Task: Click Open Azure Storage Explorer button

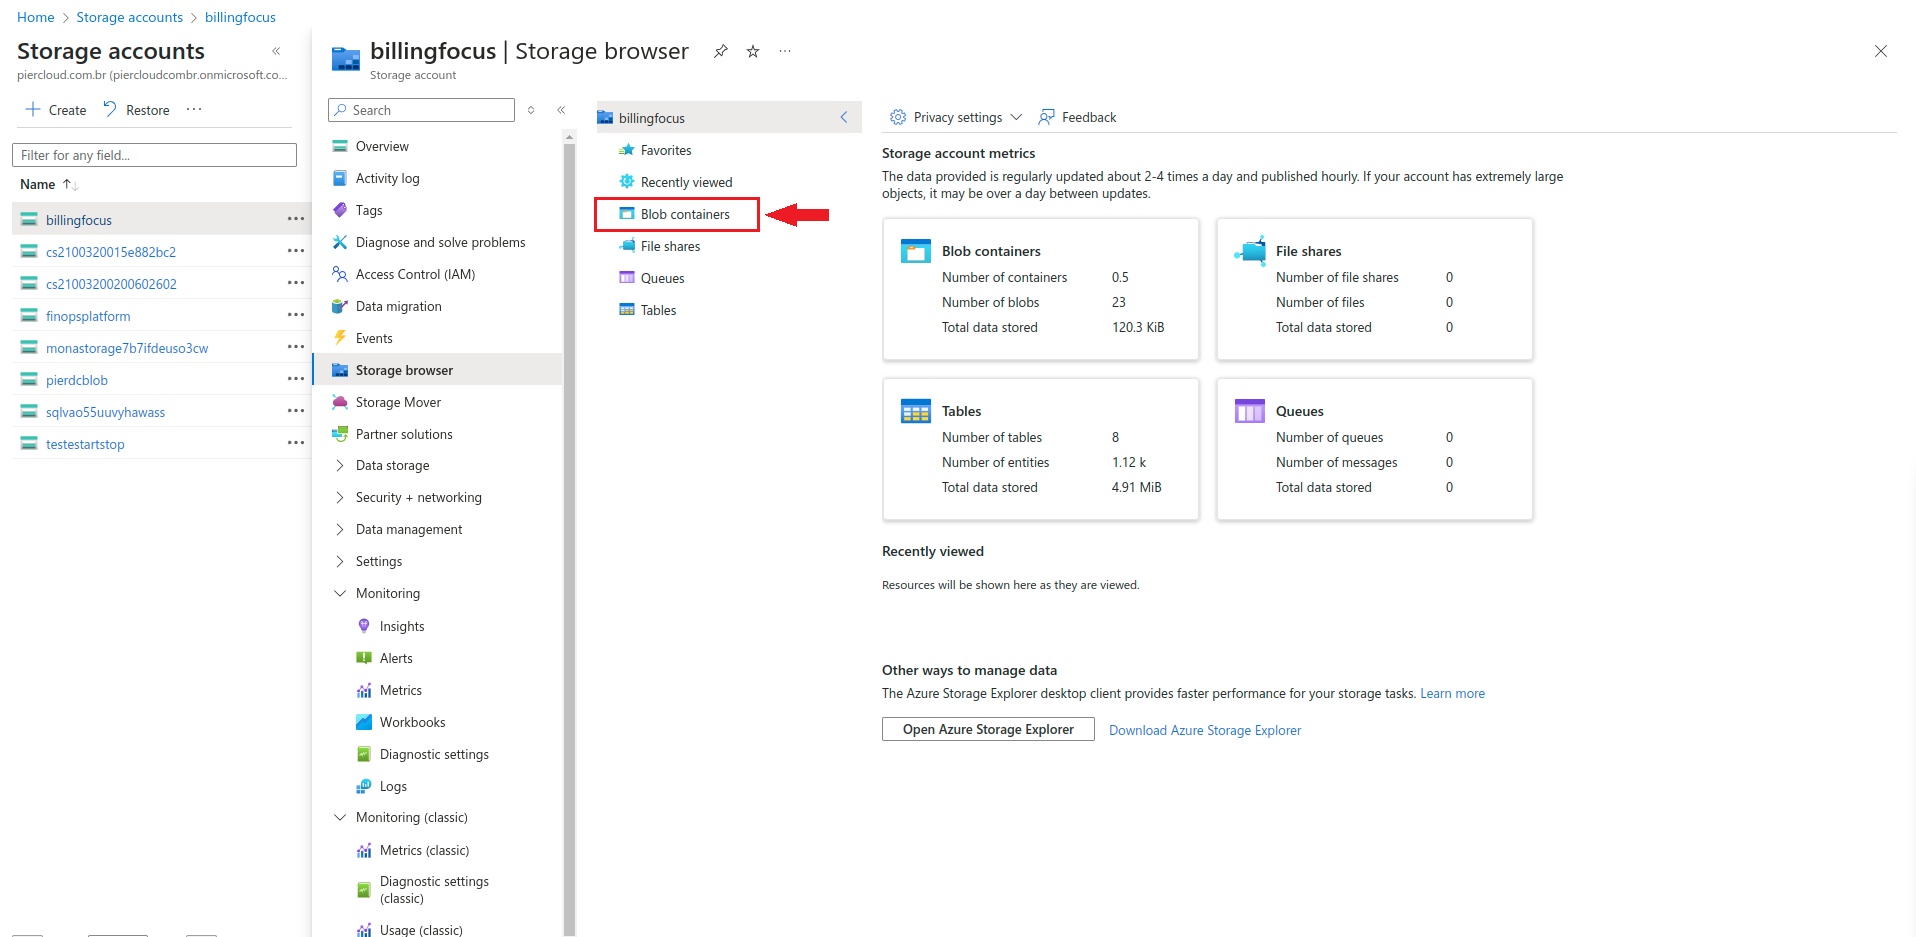Action: pos(988,729)
